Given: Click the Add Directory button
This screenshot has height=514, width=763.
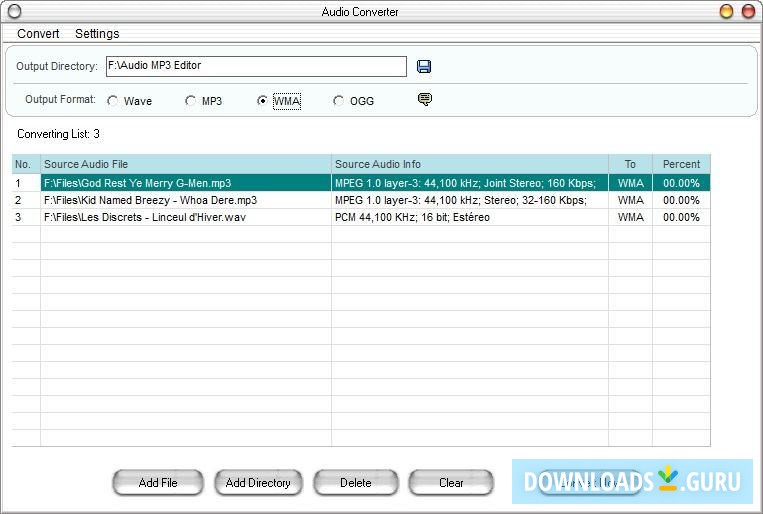Looking at the screenshot, I should [258, 482].
